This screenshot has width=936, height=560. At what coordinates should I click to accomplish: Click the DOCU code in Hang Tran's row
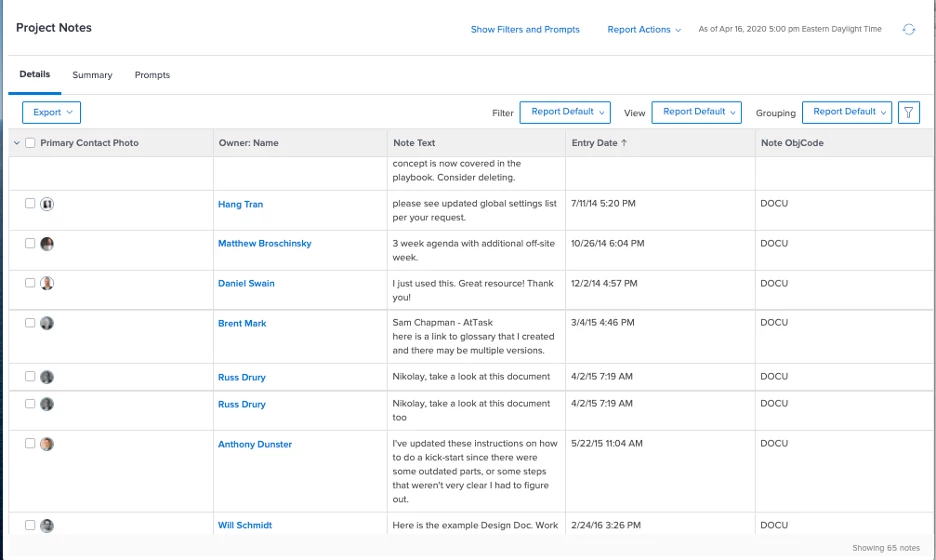pyautogui.click(x=774, y=204)
